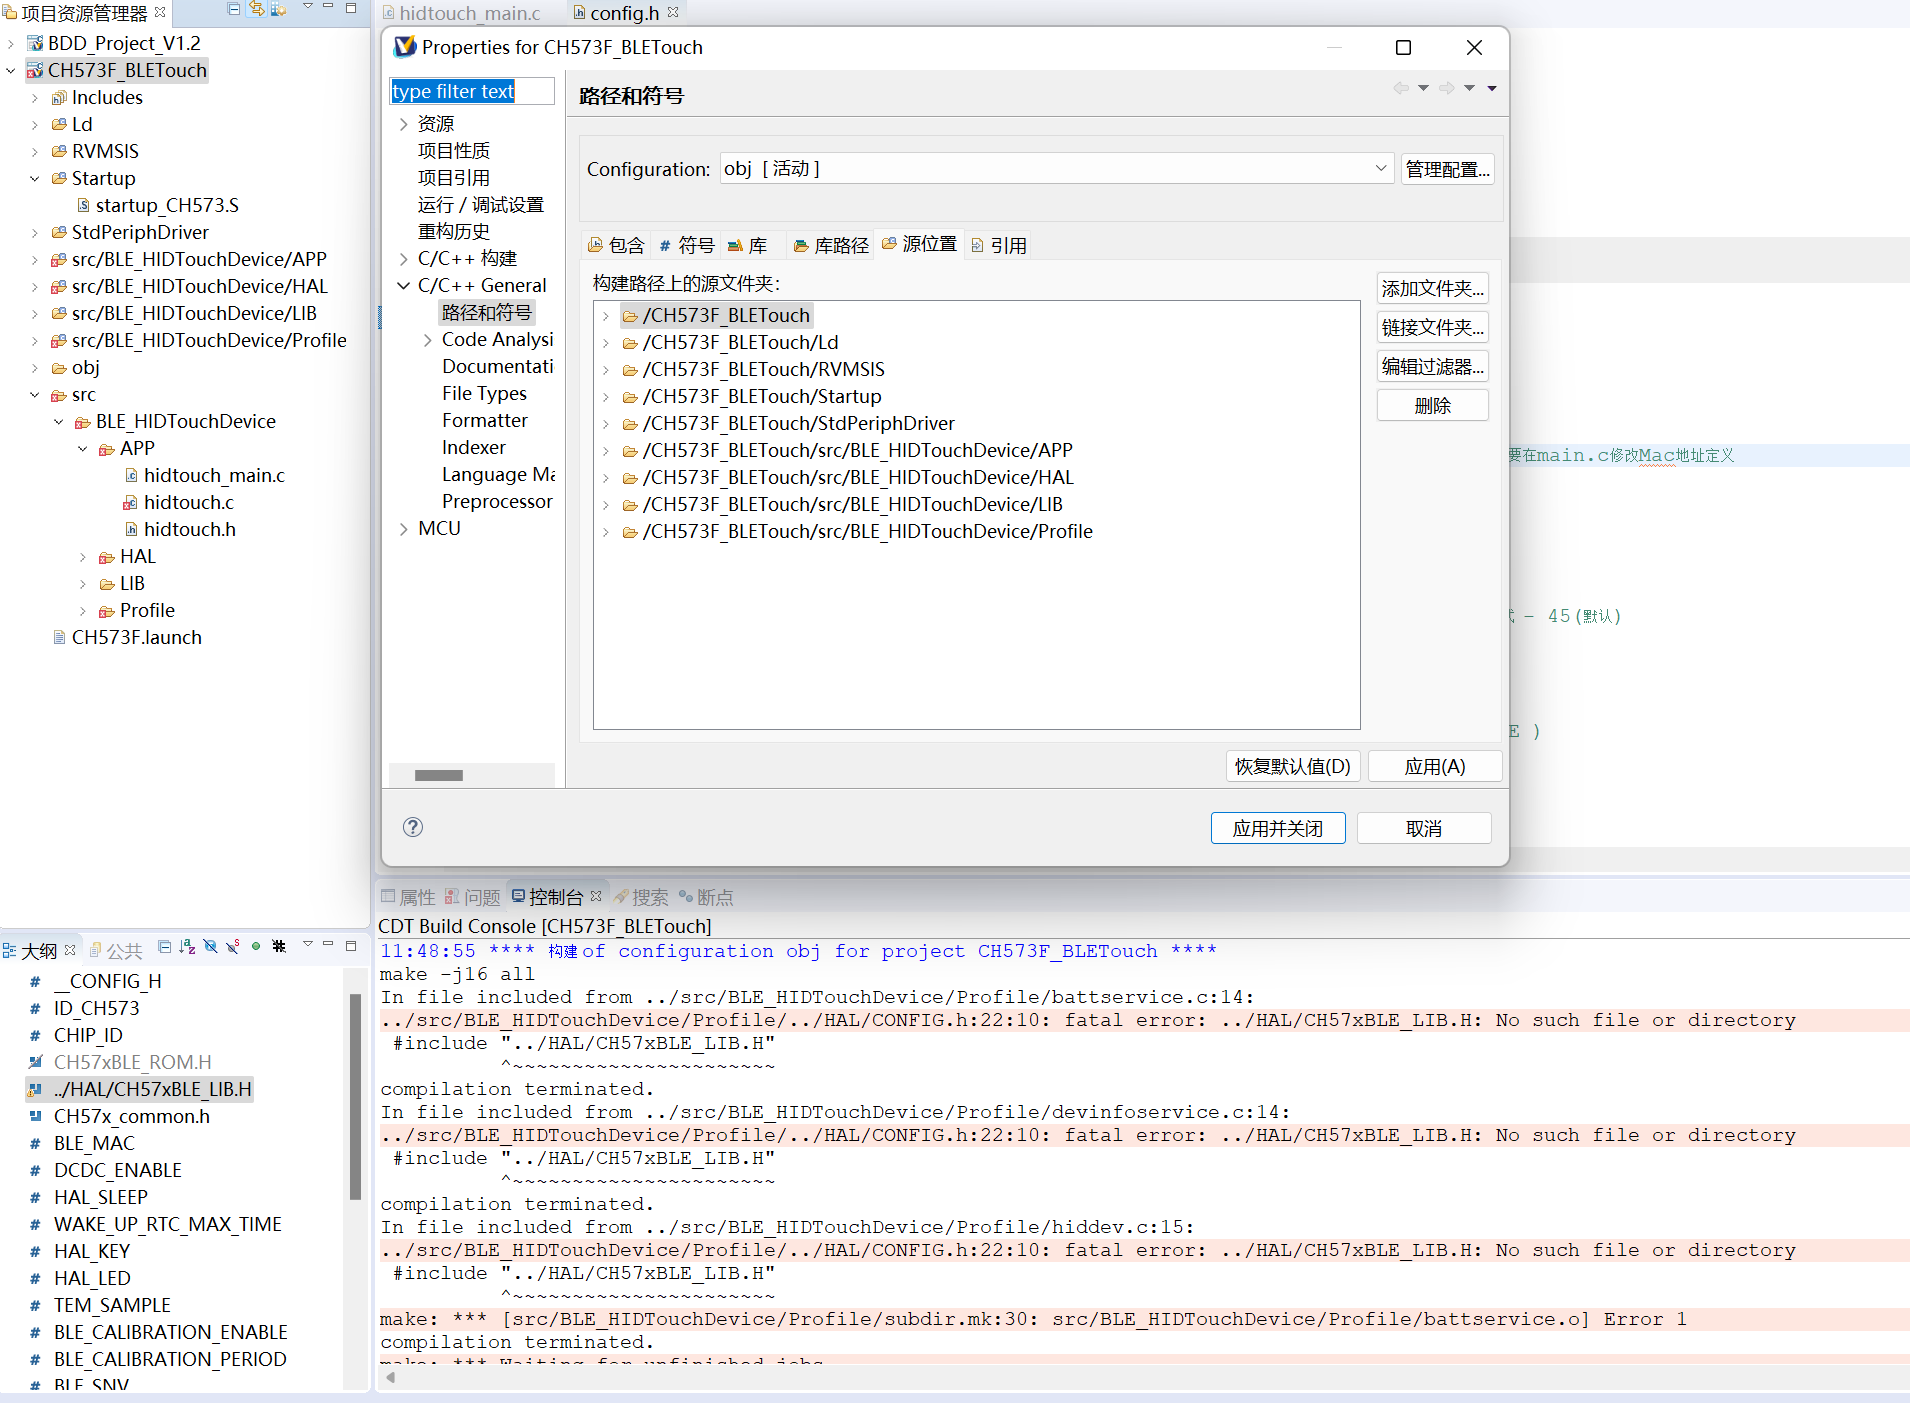
Task: Expand the MCU properties category
Action: tap(404, 529)
